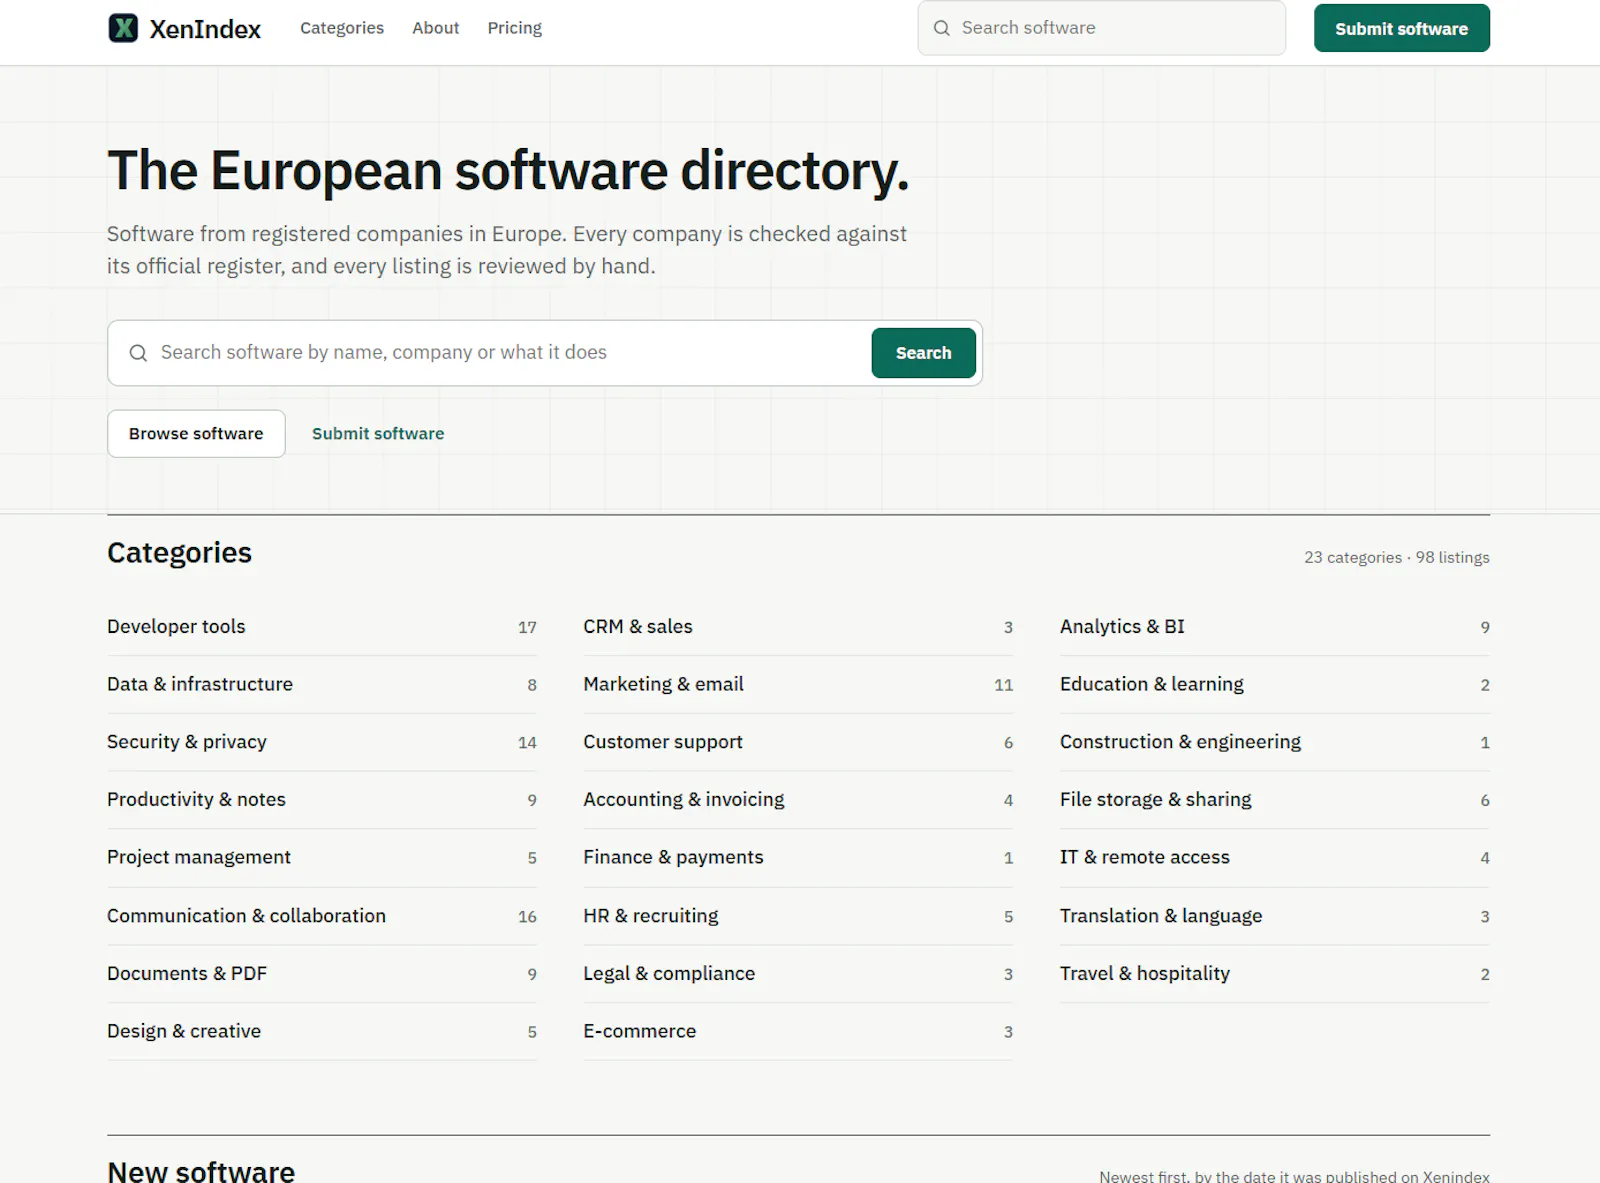Open the Categories nav item
Screen dimensions: 1600x1183
click(342, 28)
